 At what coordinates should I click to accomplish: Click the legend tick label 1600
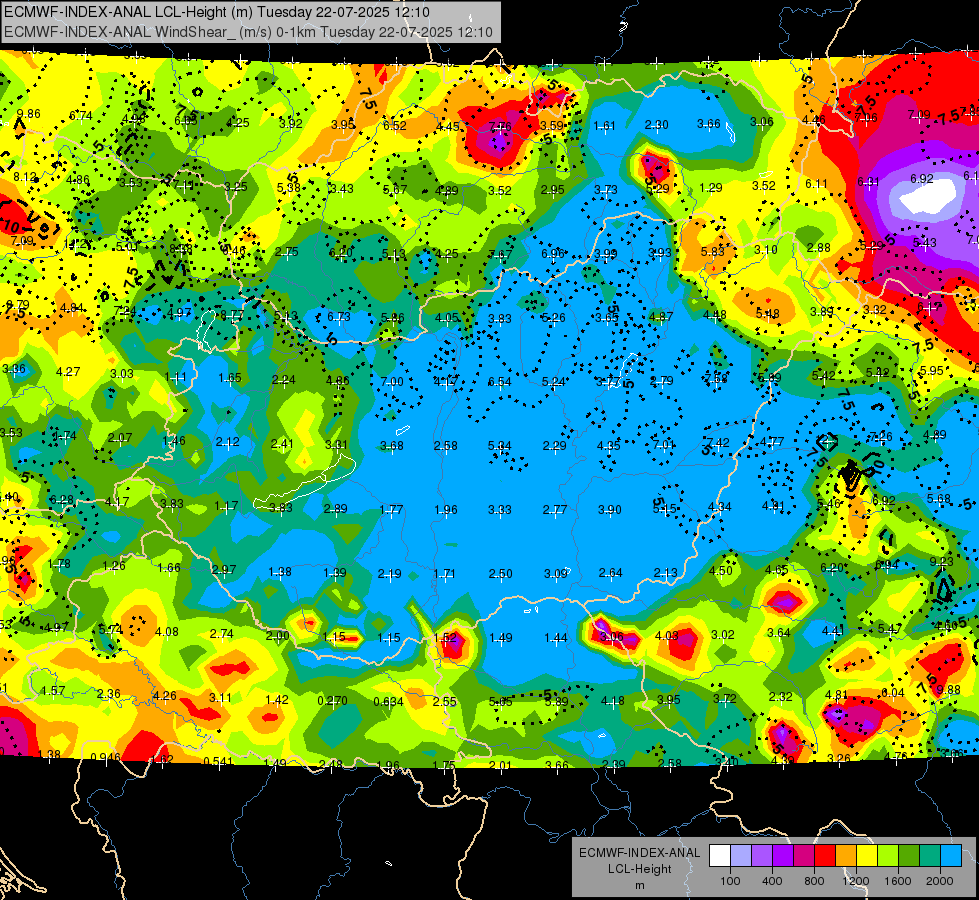point(897,881)
